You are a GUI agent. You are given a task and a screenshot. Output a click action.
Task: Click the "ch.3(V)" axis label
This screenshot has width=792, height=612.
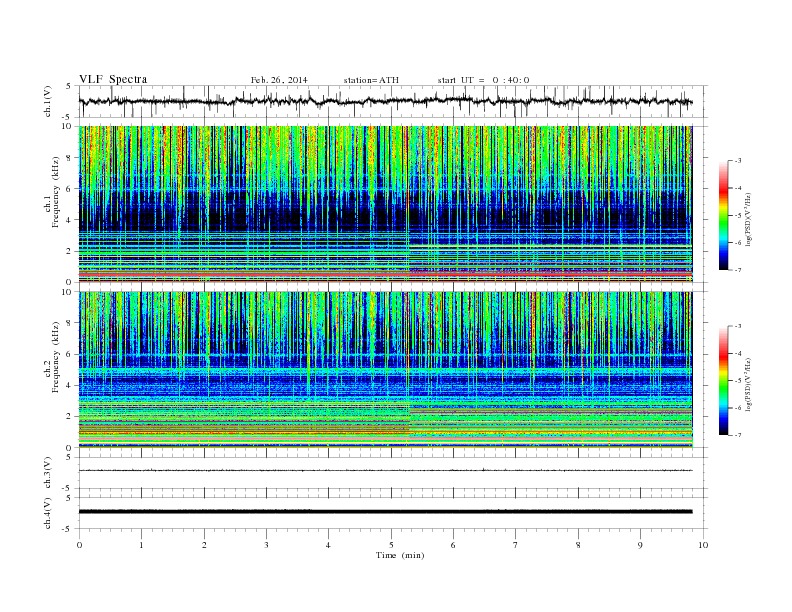point(48,473)
